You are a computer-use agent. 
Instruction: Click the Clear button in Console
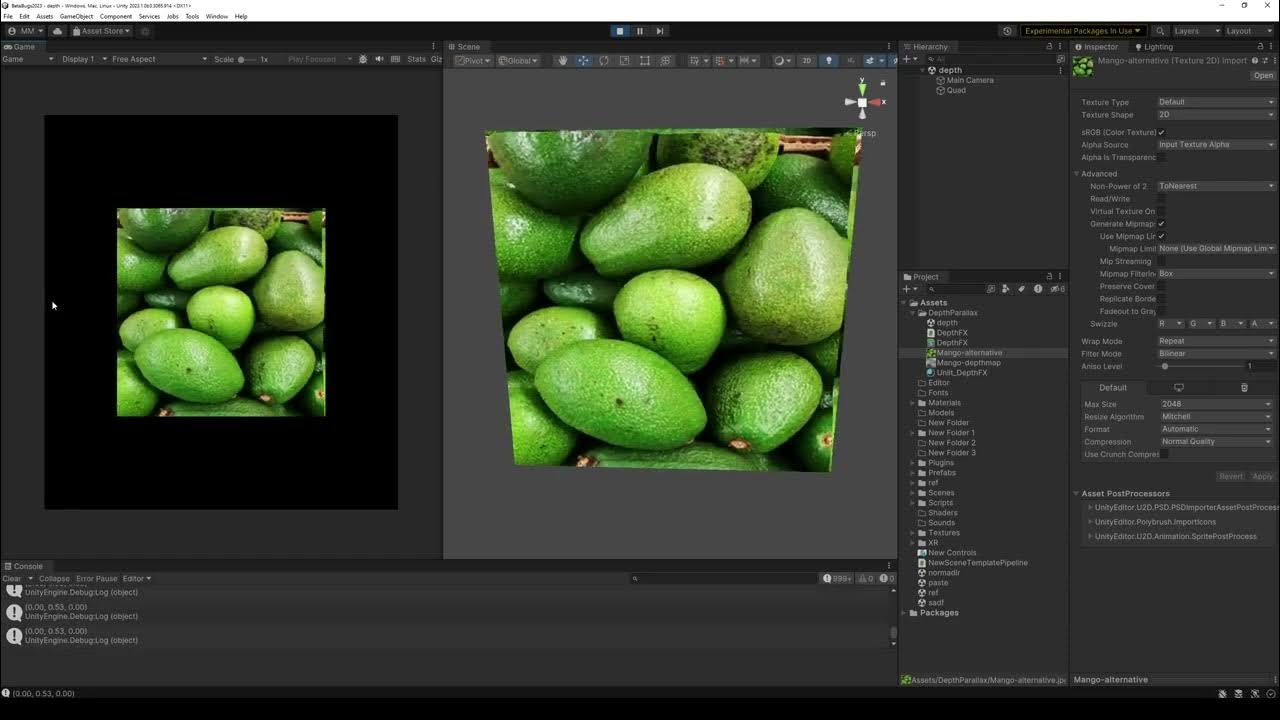click(12, 578)
